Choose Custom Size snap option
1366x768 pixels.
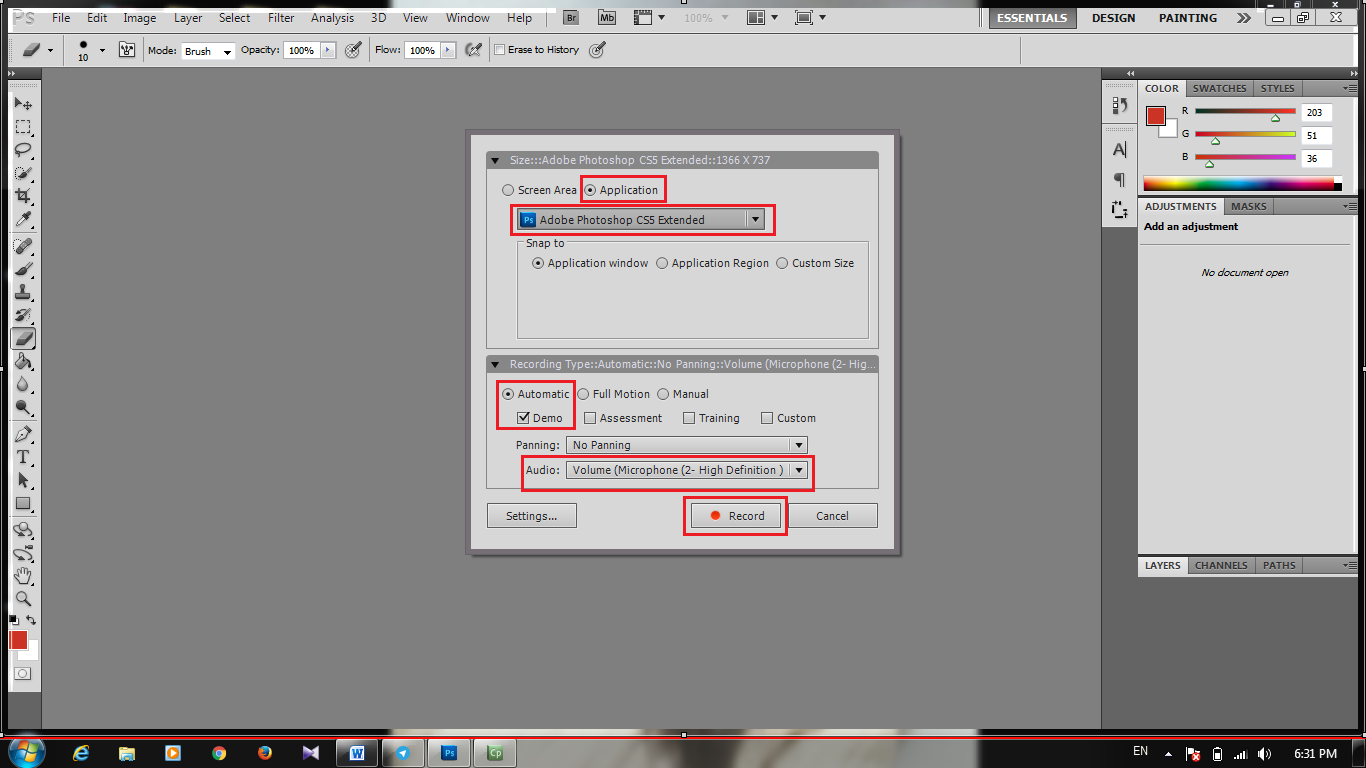[782, 263]
